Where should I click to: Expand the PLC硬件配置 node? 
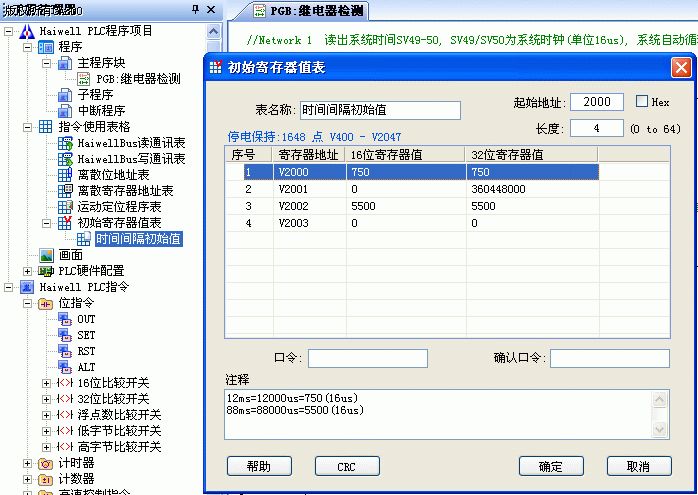(27, 271)
